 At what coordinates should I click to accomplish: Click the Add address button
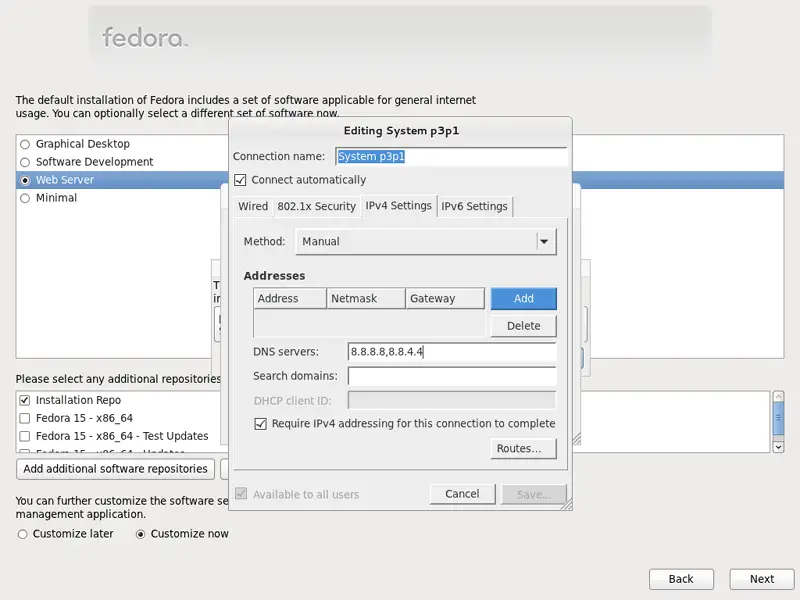click(523, 298)
